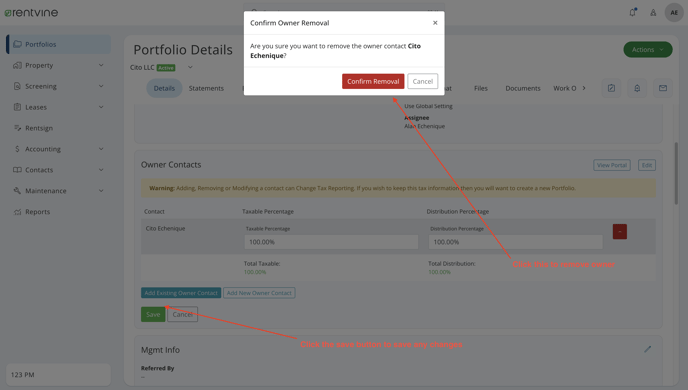Click the email envelope icon button
Image resolution: width=688 pixels, height=390 pixels.
click(x=663, y=88)
